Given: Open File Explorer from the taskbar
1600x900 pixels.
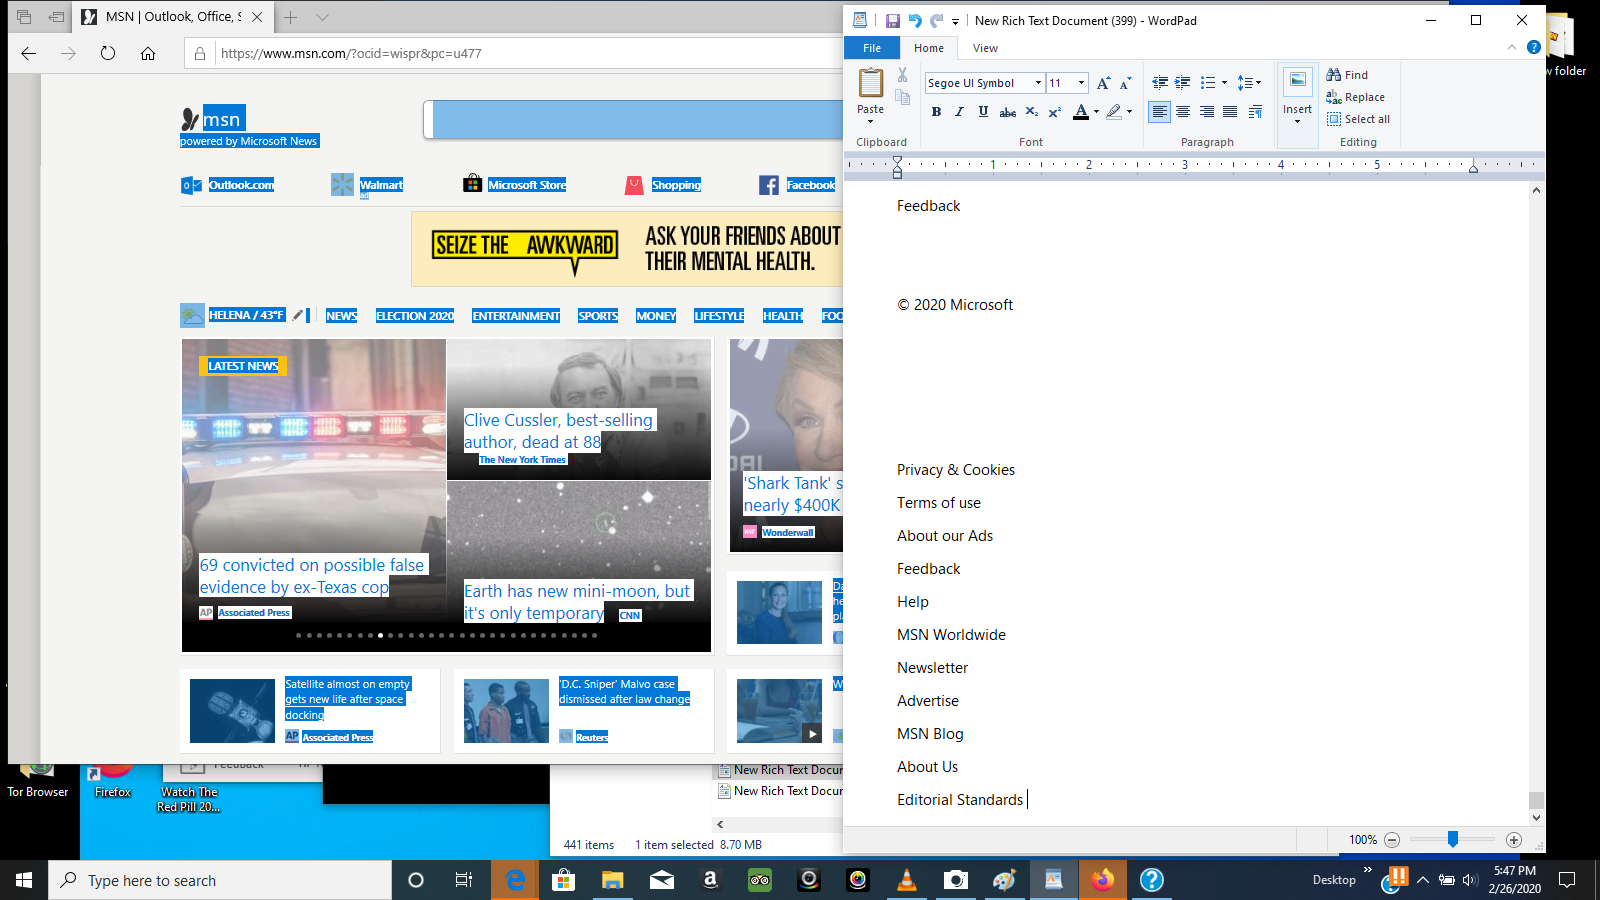Looking at the screenshot, I should (x=612, y=880).
